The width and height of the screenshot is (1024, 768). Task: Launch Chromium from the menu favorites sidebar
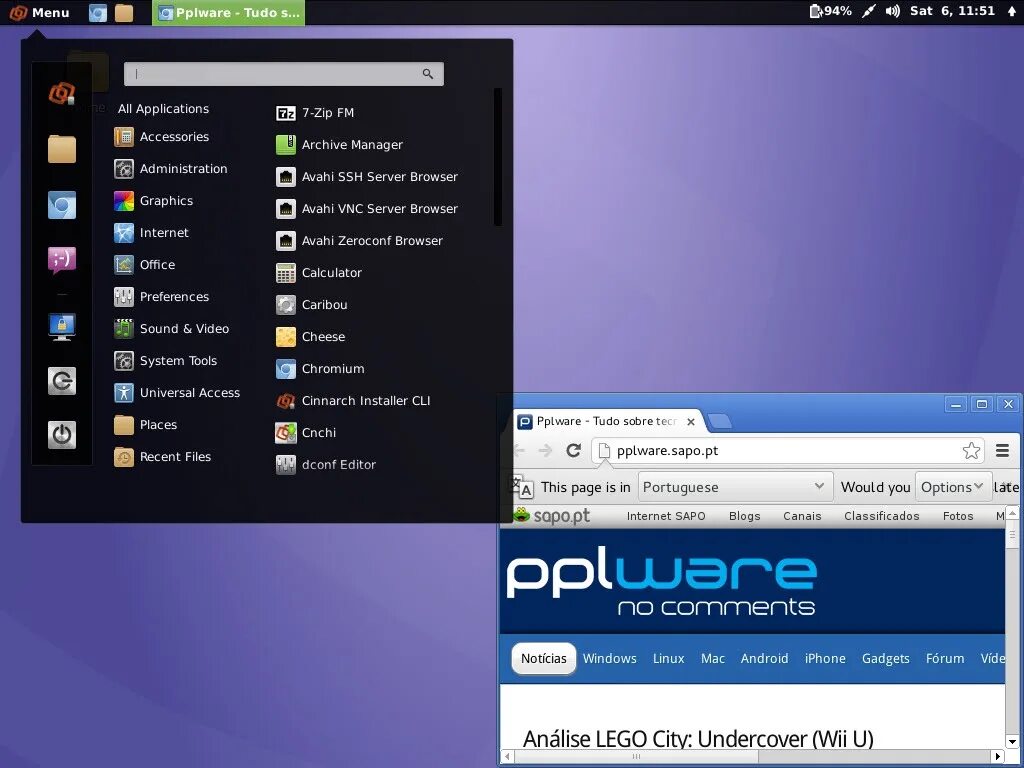[62, 205]
